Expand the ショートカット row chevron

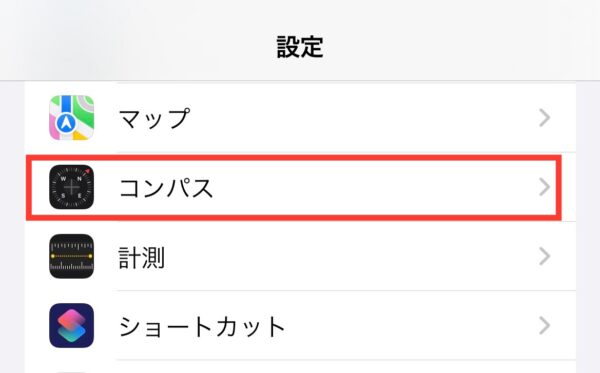point(545,326)
